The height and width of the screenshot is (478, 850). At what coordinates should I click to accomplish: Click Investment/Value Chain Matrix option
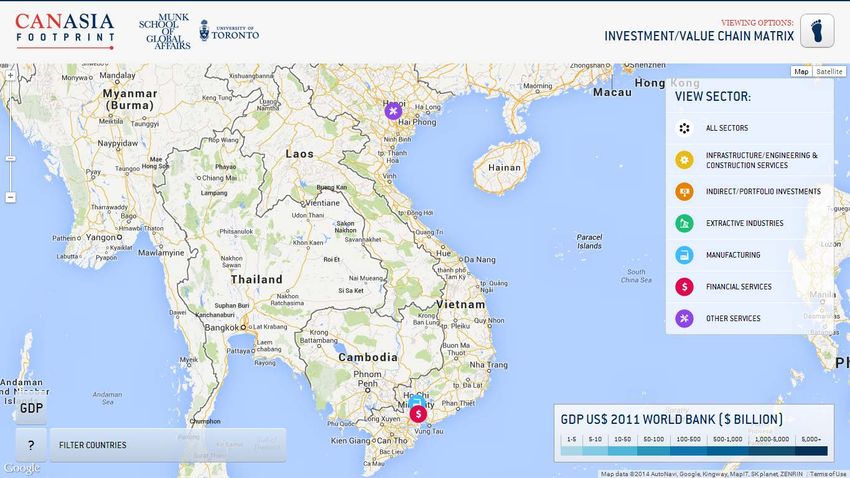tap(699, 36)
